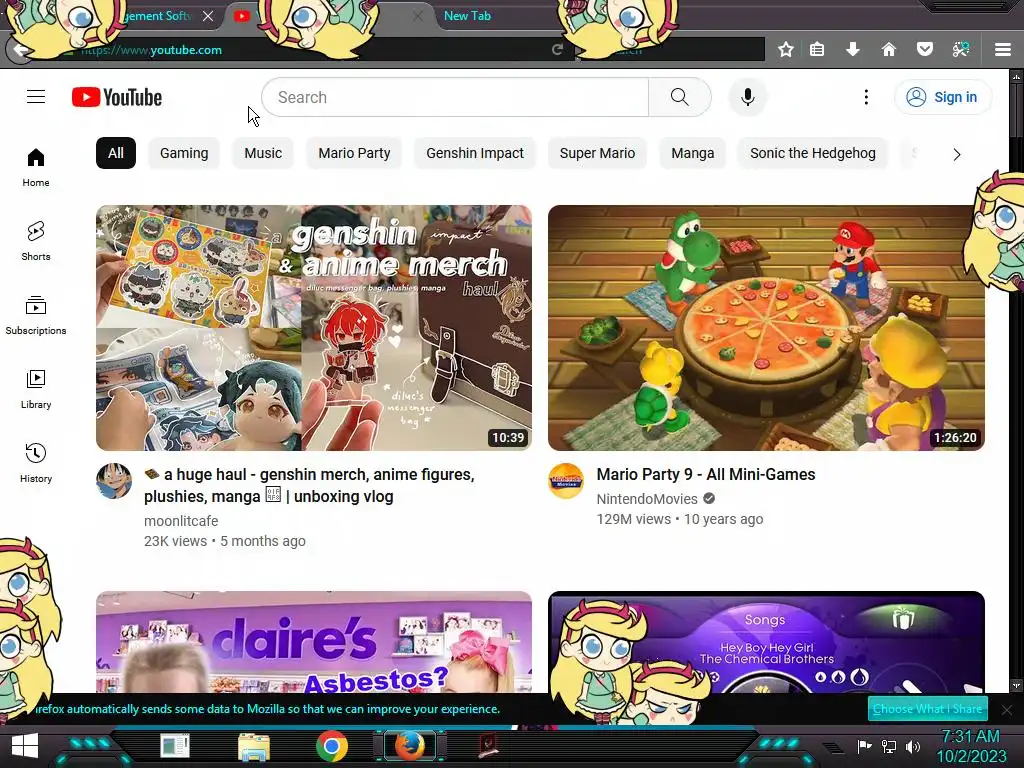Open the action center flag tray icon
This screenshot has width=1024, height=768.
(x=865, y=746)
